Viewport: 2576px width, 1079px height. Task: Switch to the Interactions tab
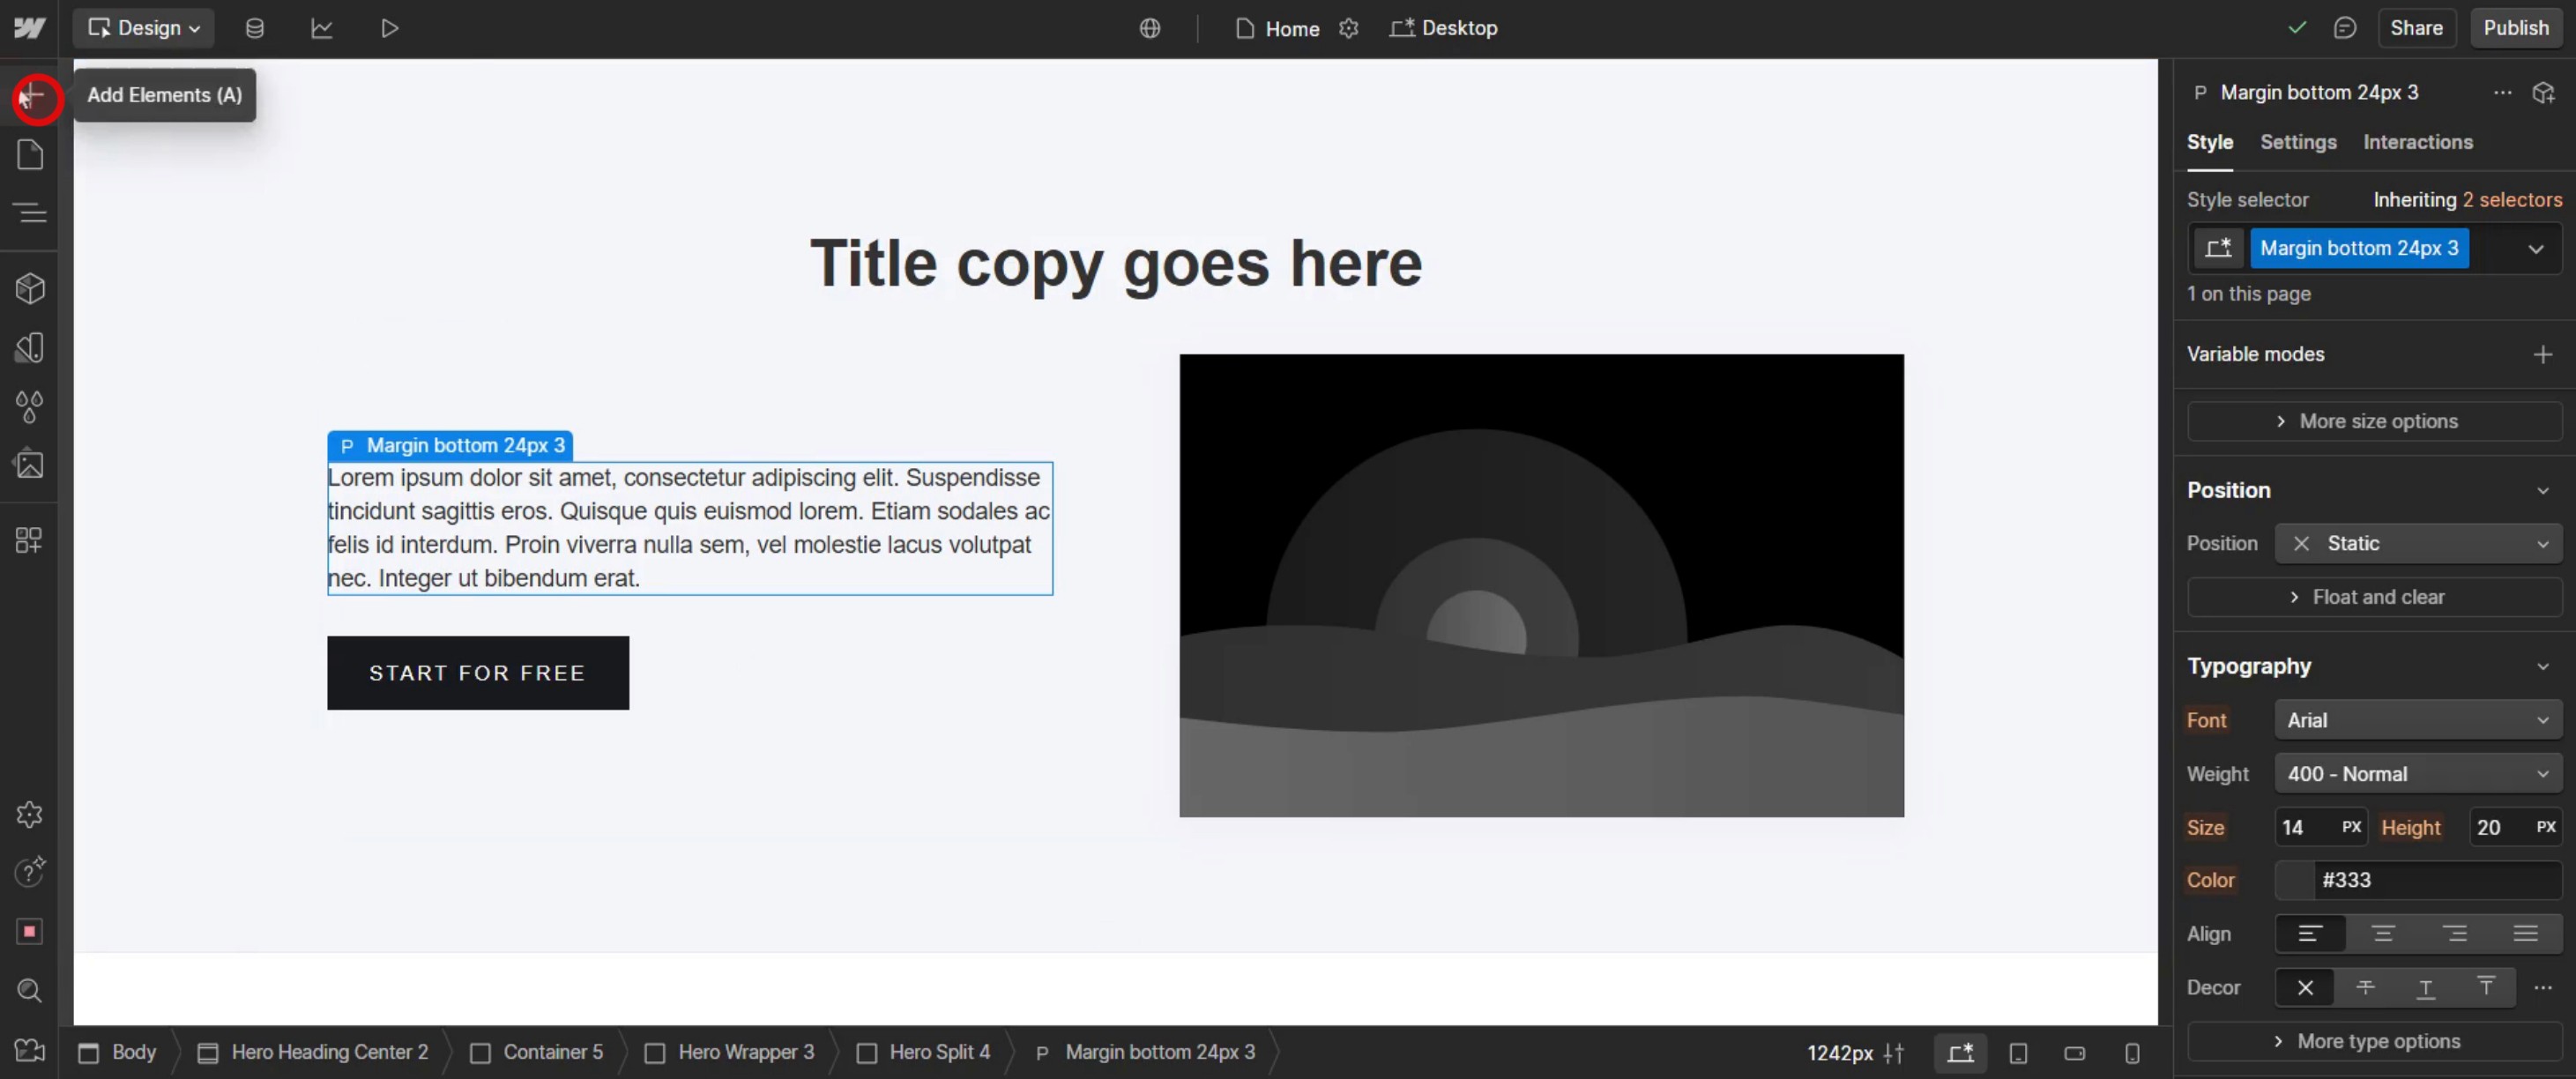click(x=2417, y=142)
